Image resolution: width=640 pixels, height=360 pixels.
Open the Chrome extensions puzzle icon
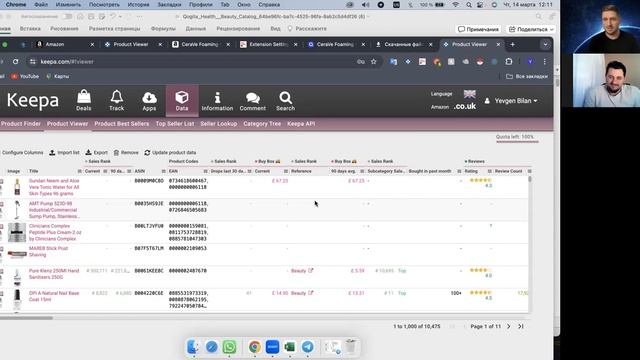tap(509, 62)
